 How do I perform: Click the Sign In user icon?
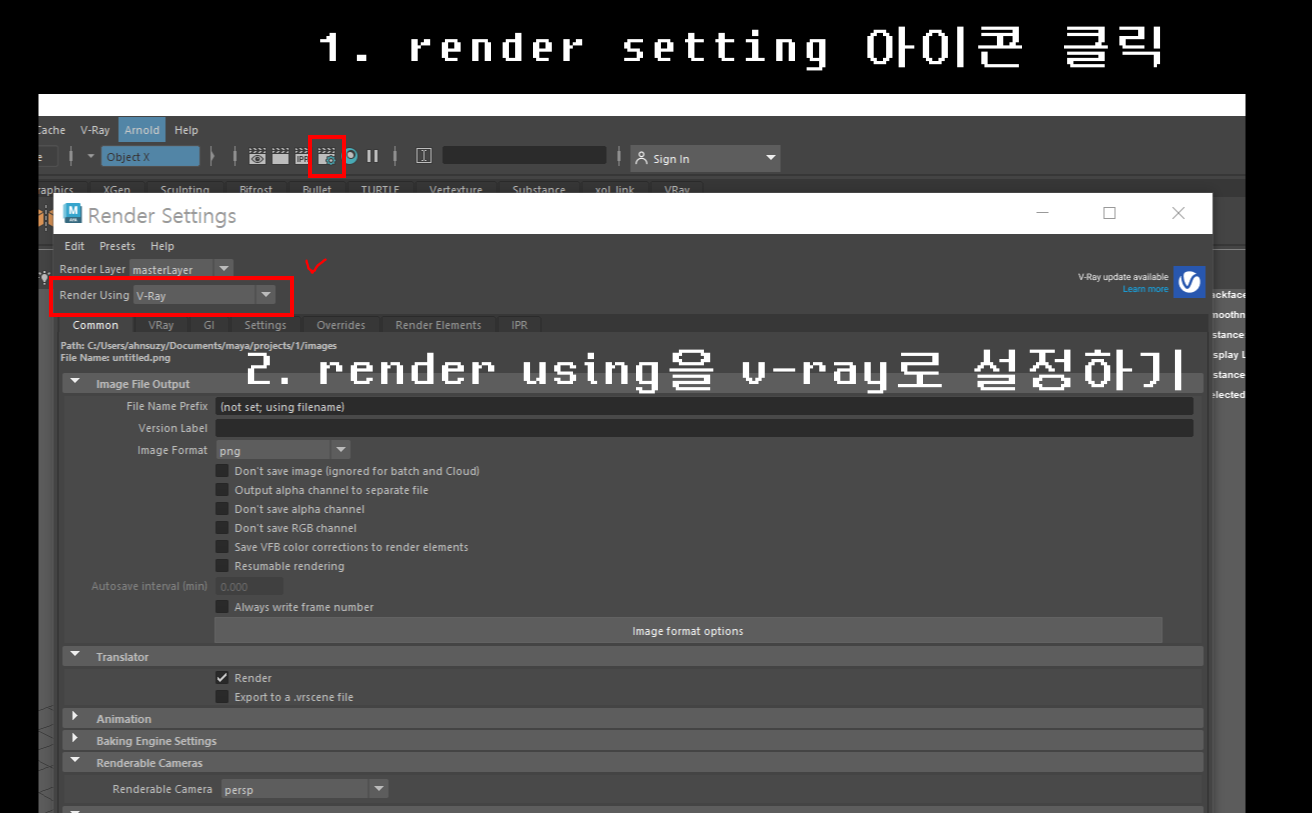(x=641, y=158)
